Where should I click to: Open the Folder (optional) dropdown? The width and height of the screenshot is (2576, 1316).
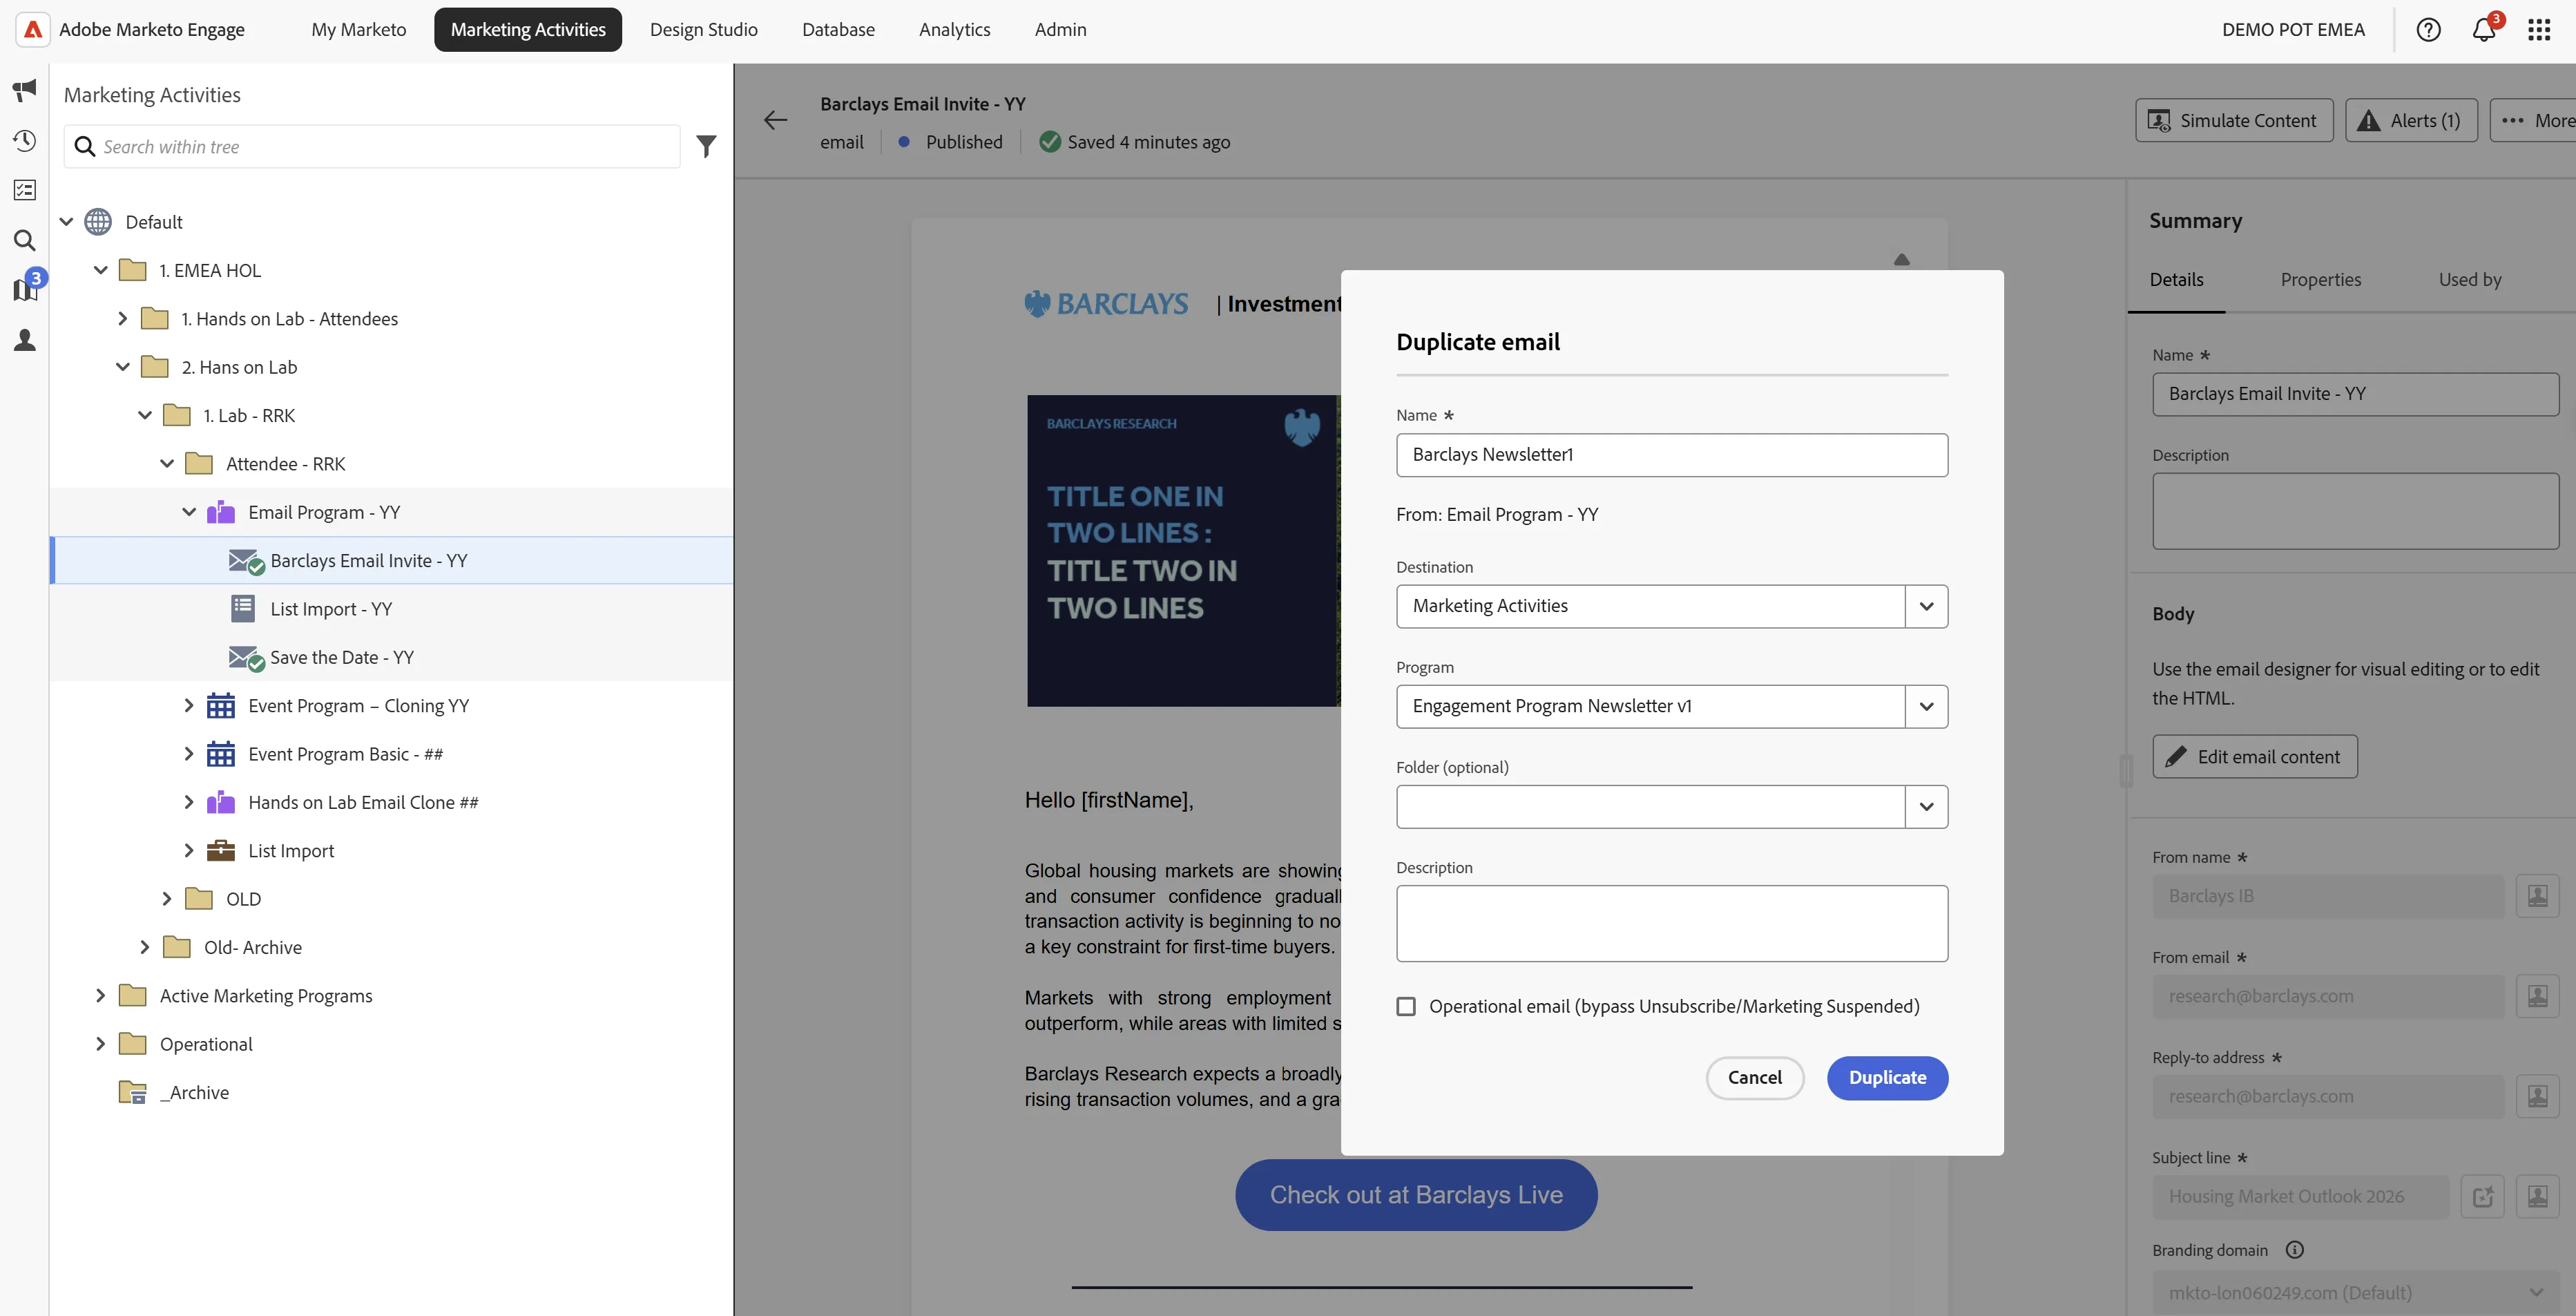pos(1926,806)
